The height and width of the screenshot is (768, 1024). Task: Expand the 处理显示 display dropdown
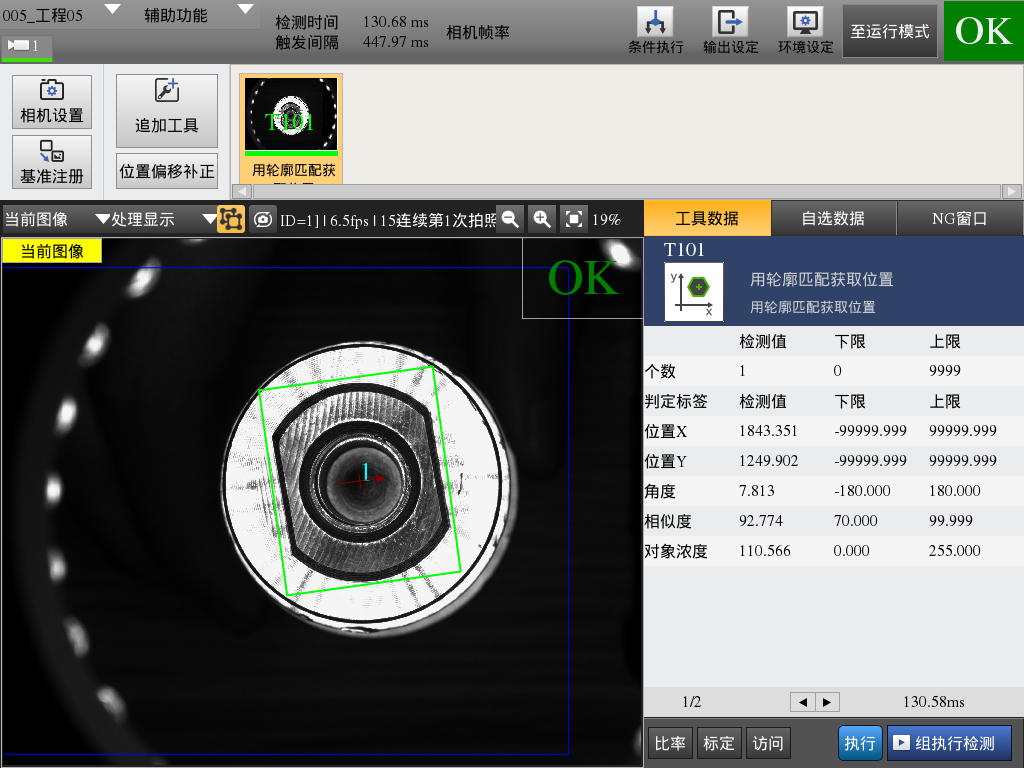pyautogui.click(x=209, y=219)
